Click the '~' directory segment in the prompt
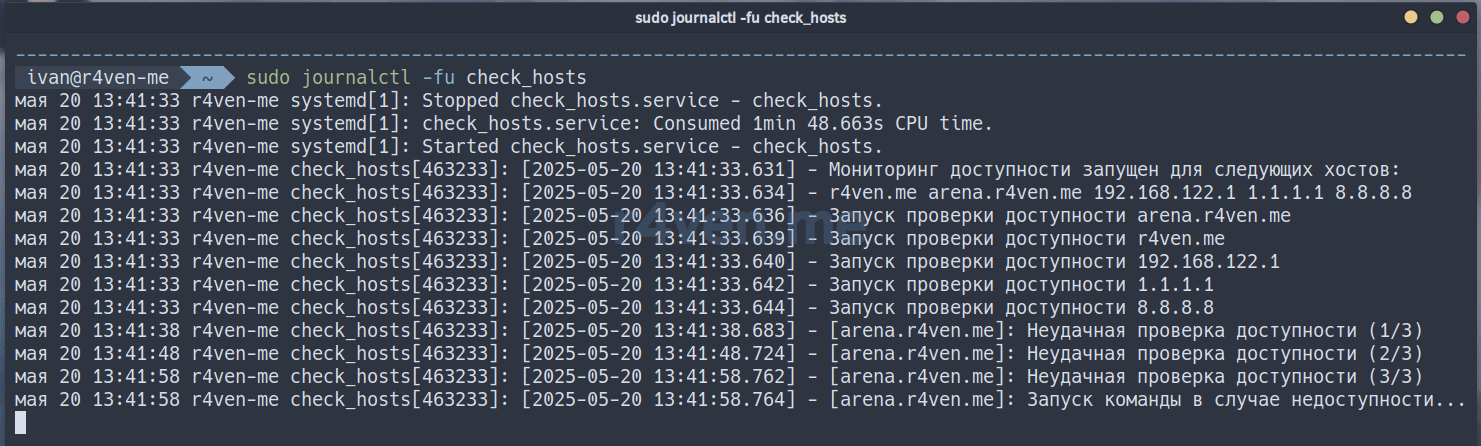The height and width of the screenshot is (446, 1481). (207, 77)
